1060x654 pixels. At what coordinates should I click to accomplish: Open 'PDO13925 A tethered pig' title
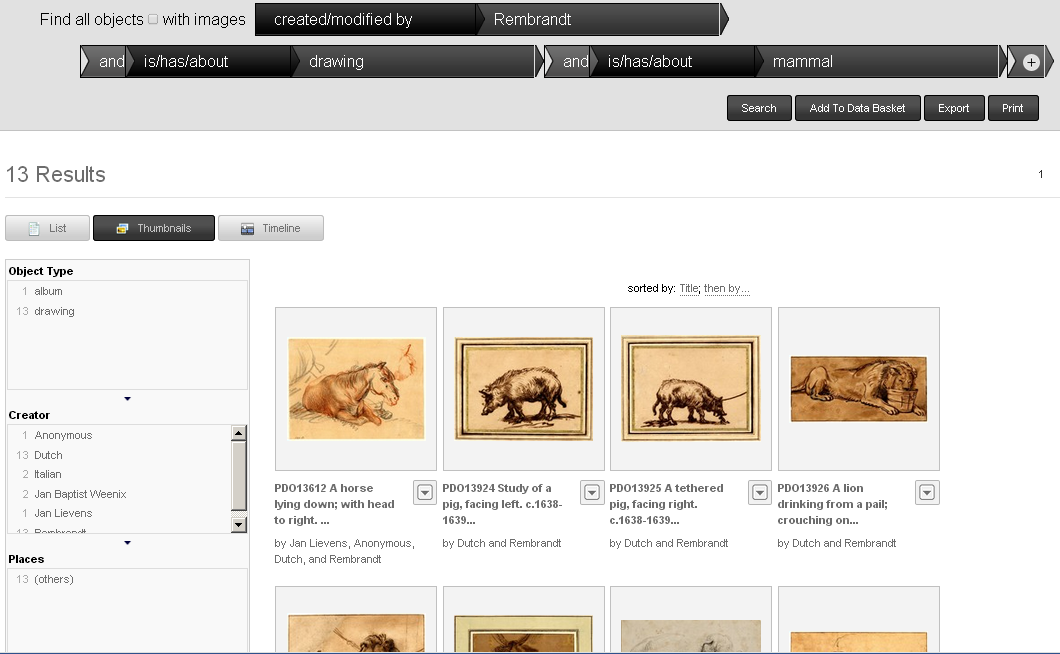click(666, 504)
